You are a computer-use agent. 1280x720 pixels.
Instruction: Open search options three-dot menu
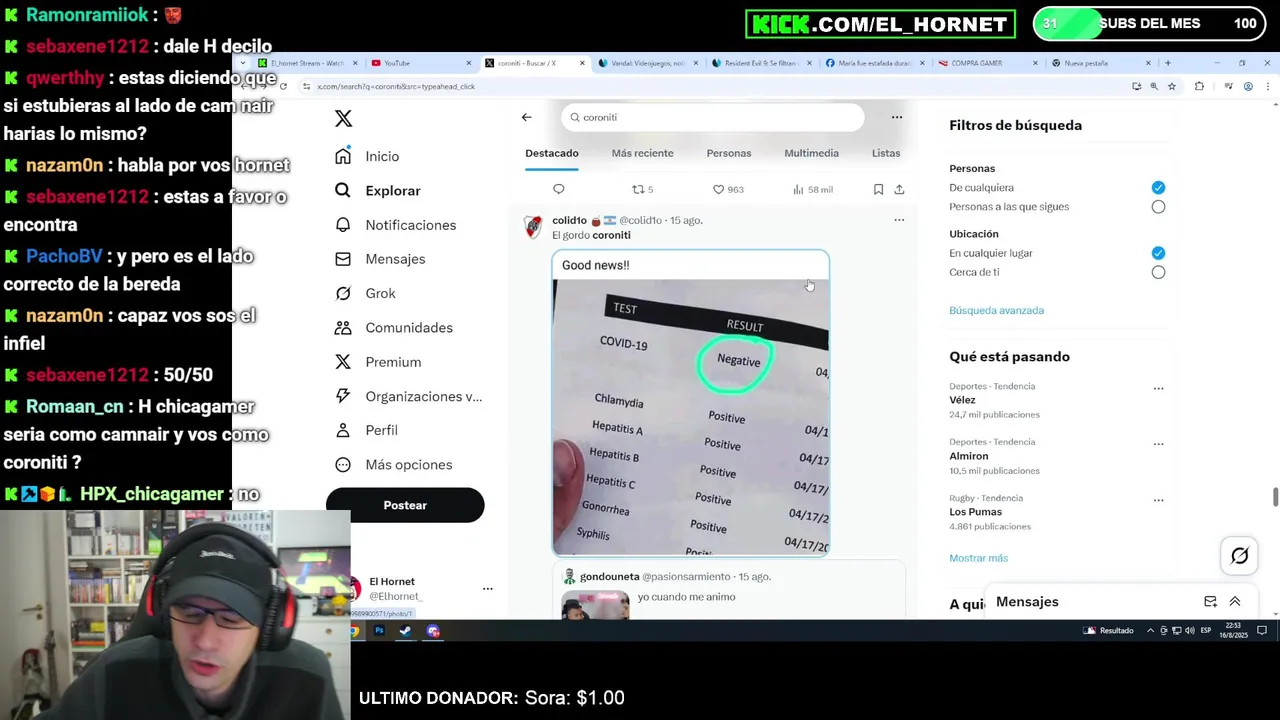pyautogui.click(x=897, y=117)
